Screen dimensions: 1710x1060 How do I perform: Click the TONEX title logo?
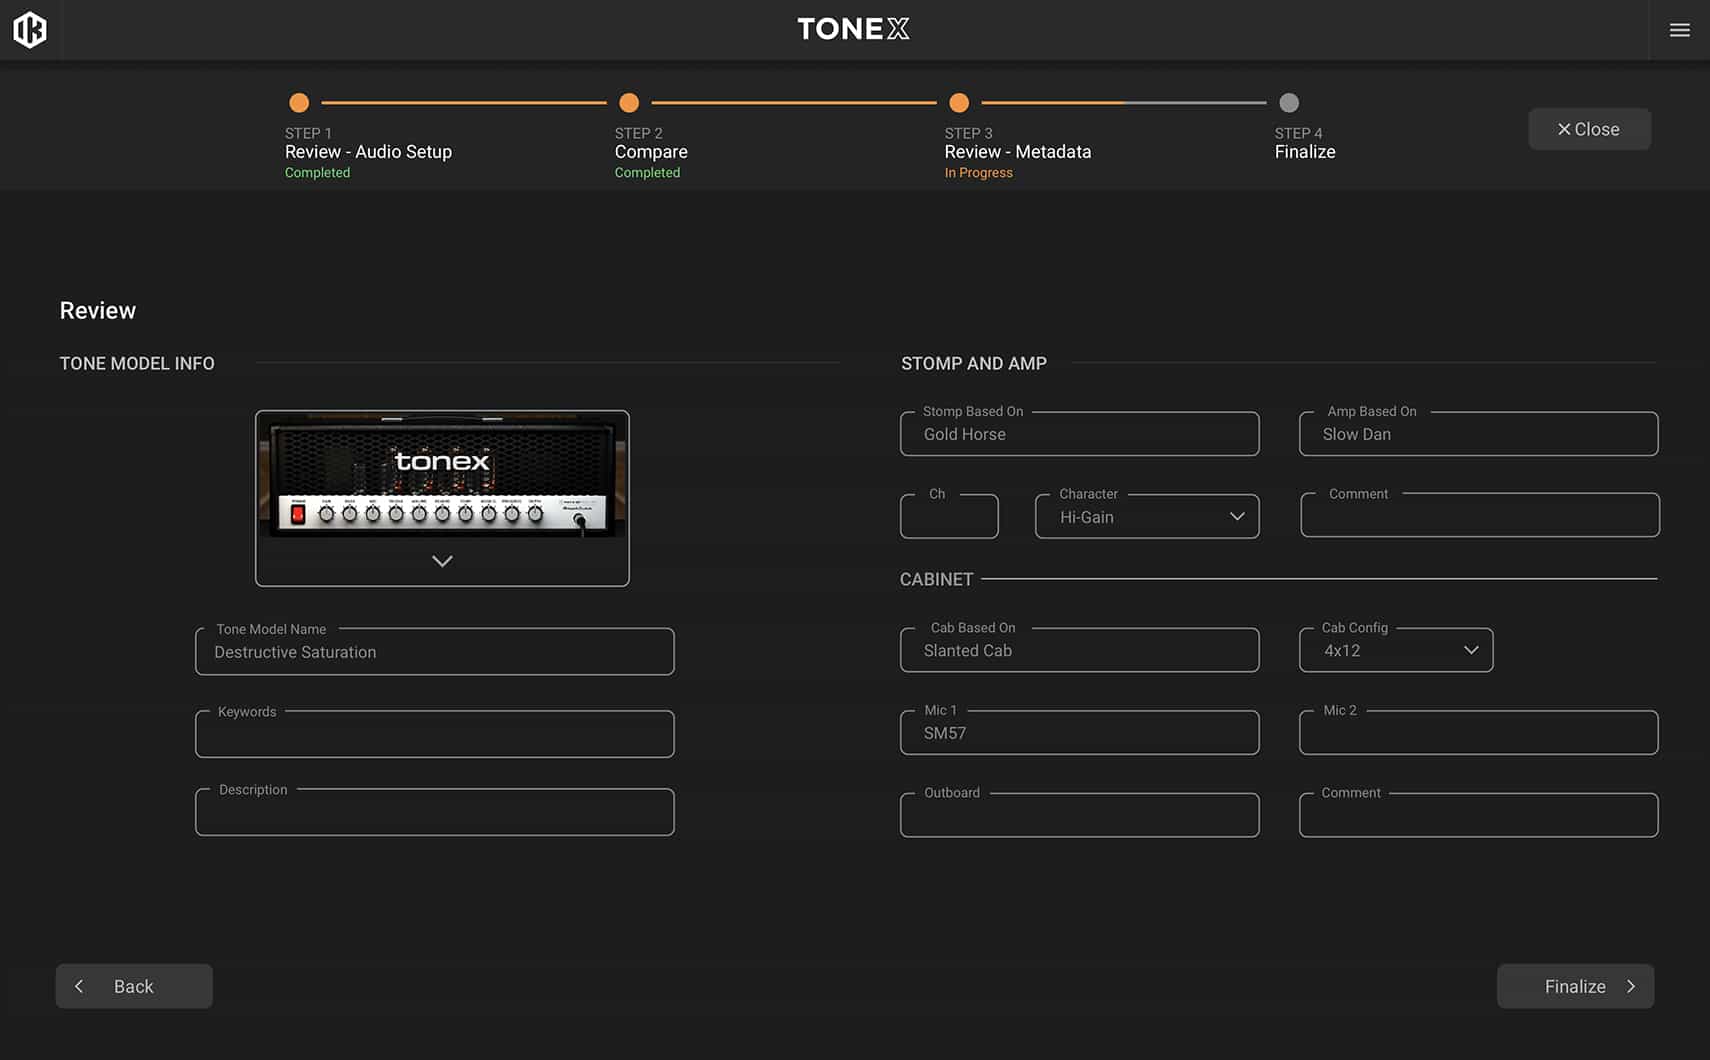(x=854, y=29)
